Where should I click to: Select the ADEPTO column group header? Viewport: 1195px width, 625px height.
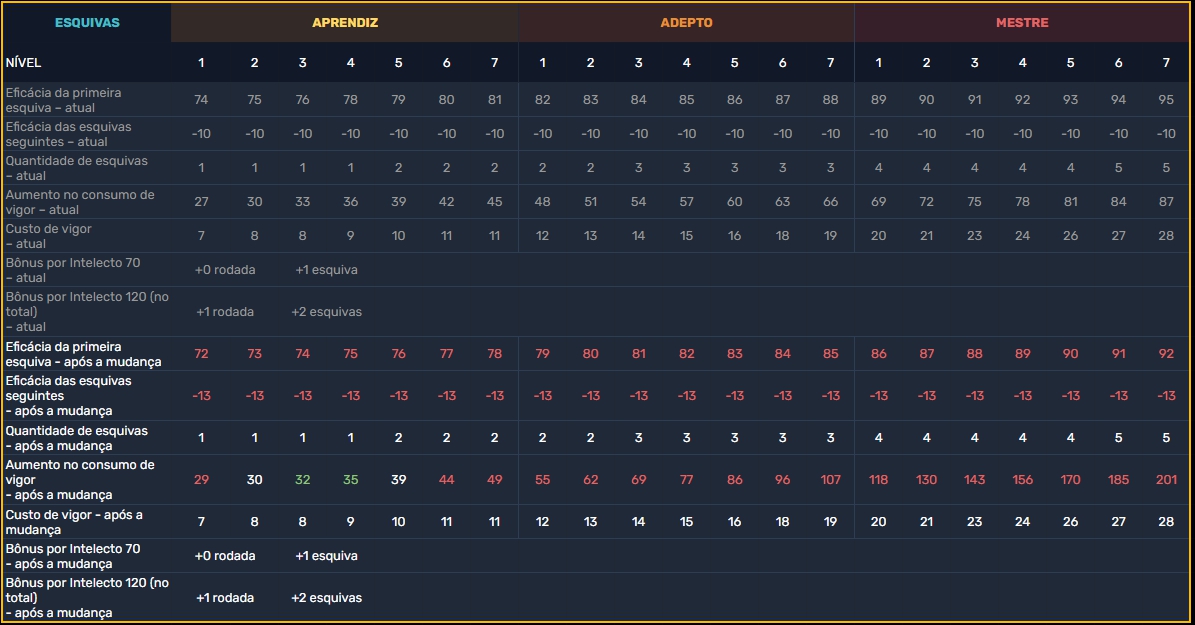(x=686, y=23)
